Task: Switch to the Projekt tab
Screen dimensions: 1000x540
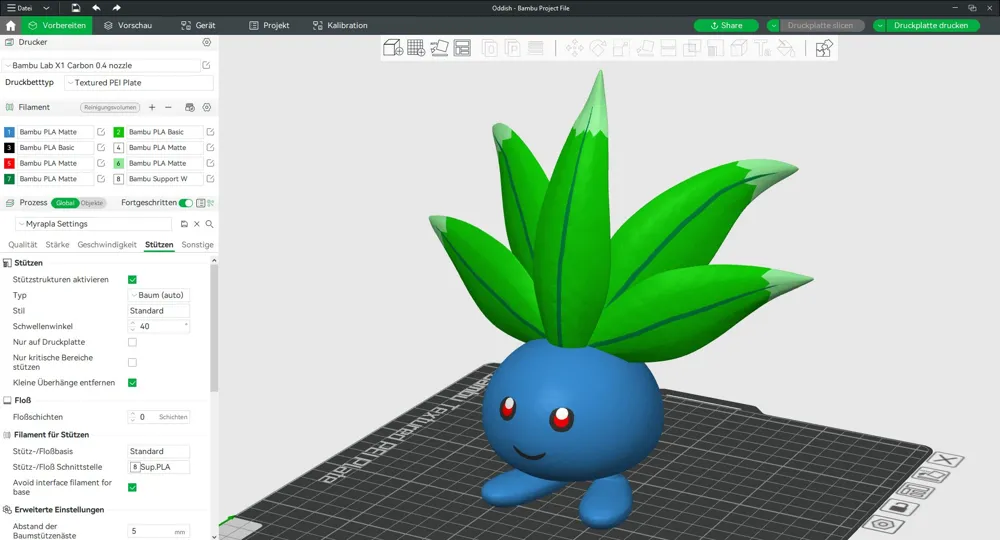Action: (269, 26)
